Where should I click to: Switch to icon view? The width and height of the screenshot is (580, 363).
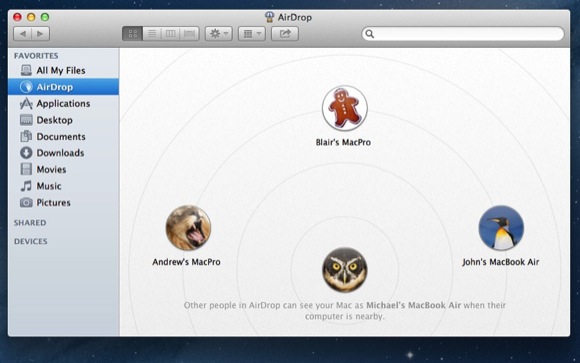tap(132, 34)
